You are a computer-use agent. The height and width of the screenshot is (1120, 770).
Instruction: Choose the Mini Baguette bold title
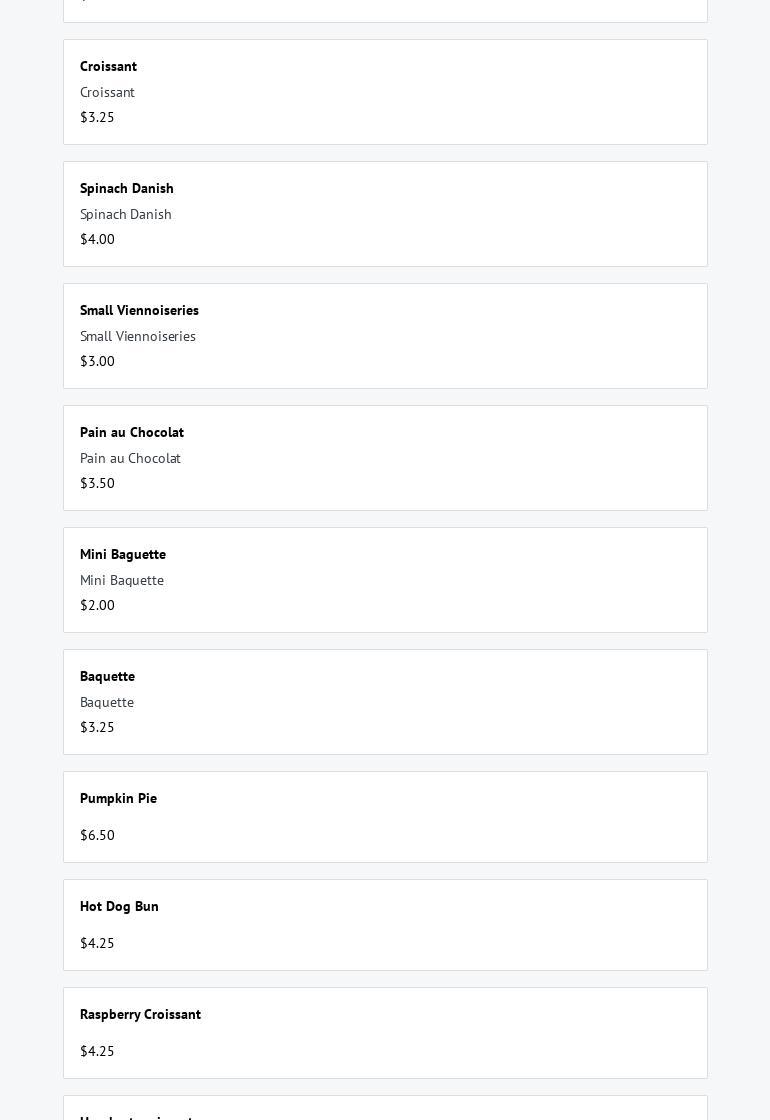point(123,554)
